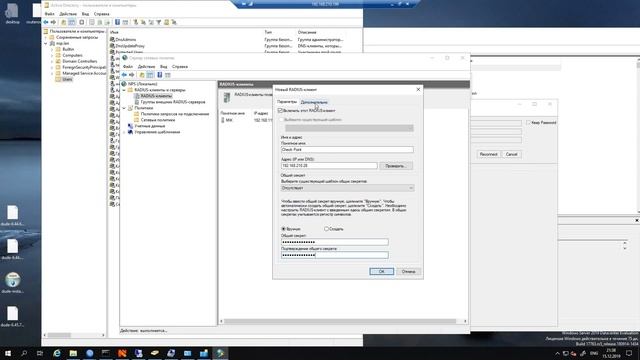Switch to Settings tab in RADIUS dialog
The height and width of the screenshot is (360, 640).
tap(287, 102)
